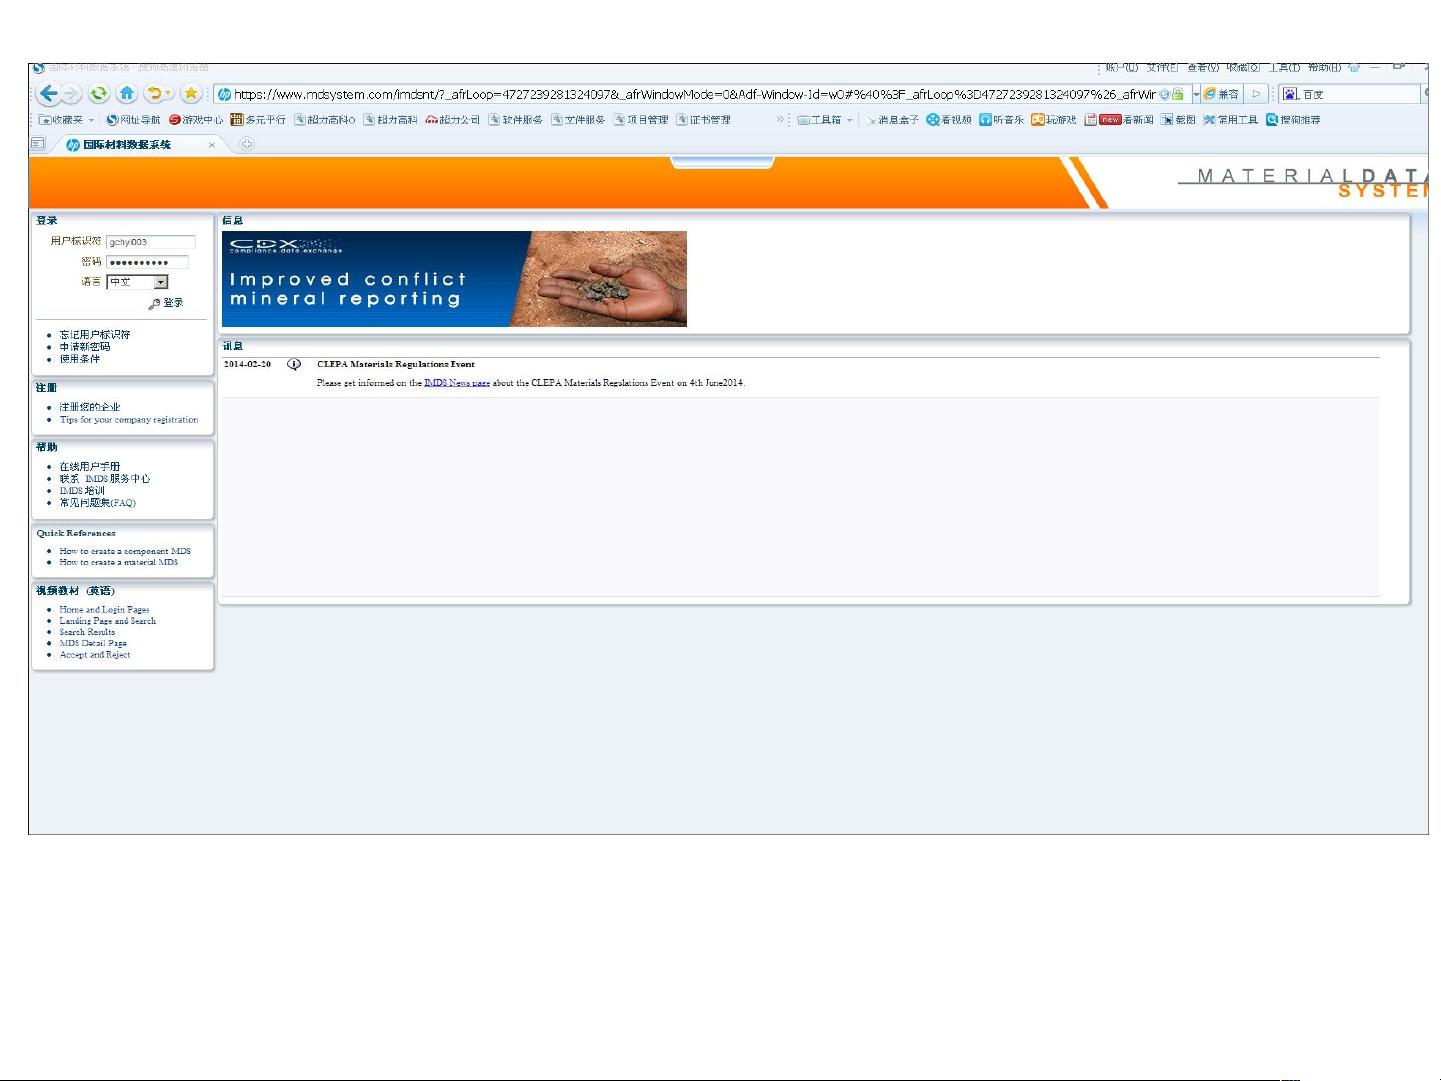Viewport: 1441px width, 1081px height.
Task: Open Landing Page and Search video
Action: tap(108, 621)
